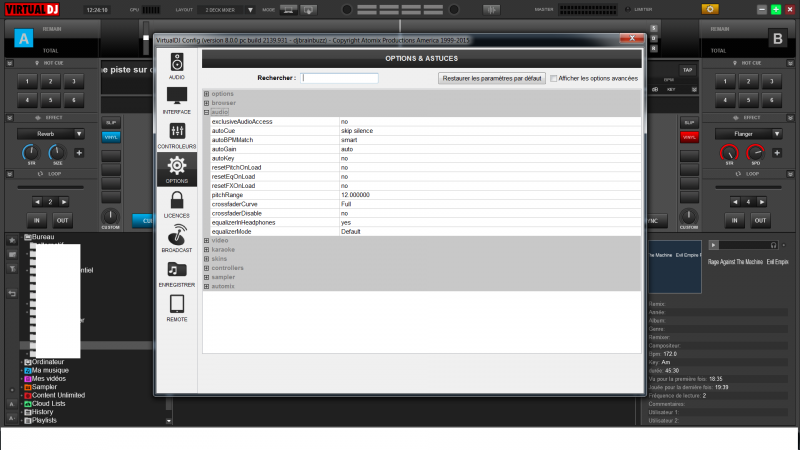Select the History folder in browser

click(42, 412)
